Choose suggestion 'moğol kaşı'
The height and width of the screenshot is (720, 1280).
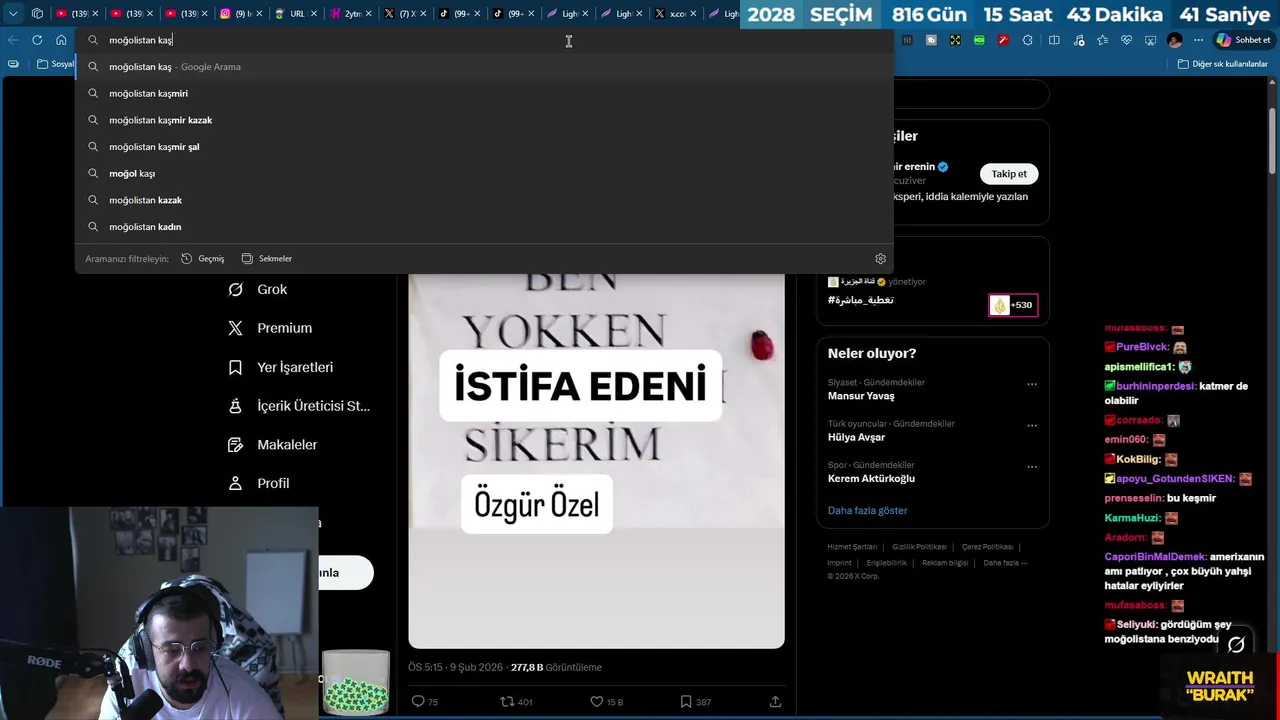pos(484,173)
